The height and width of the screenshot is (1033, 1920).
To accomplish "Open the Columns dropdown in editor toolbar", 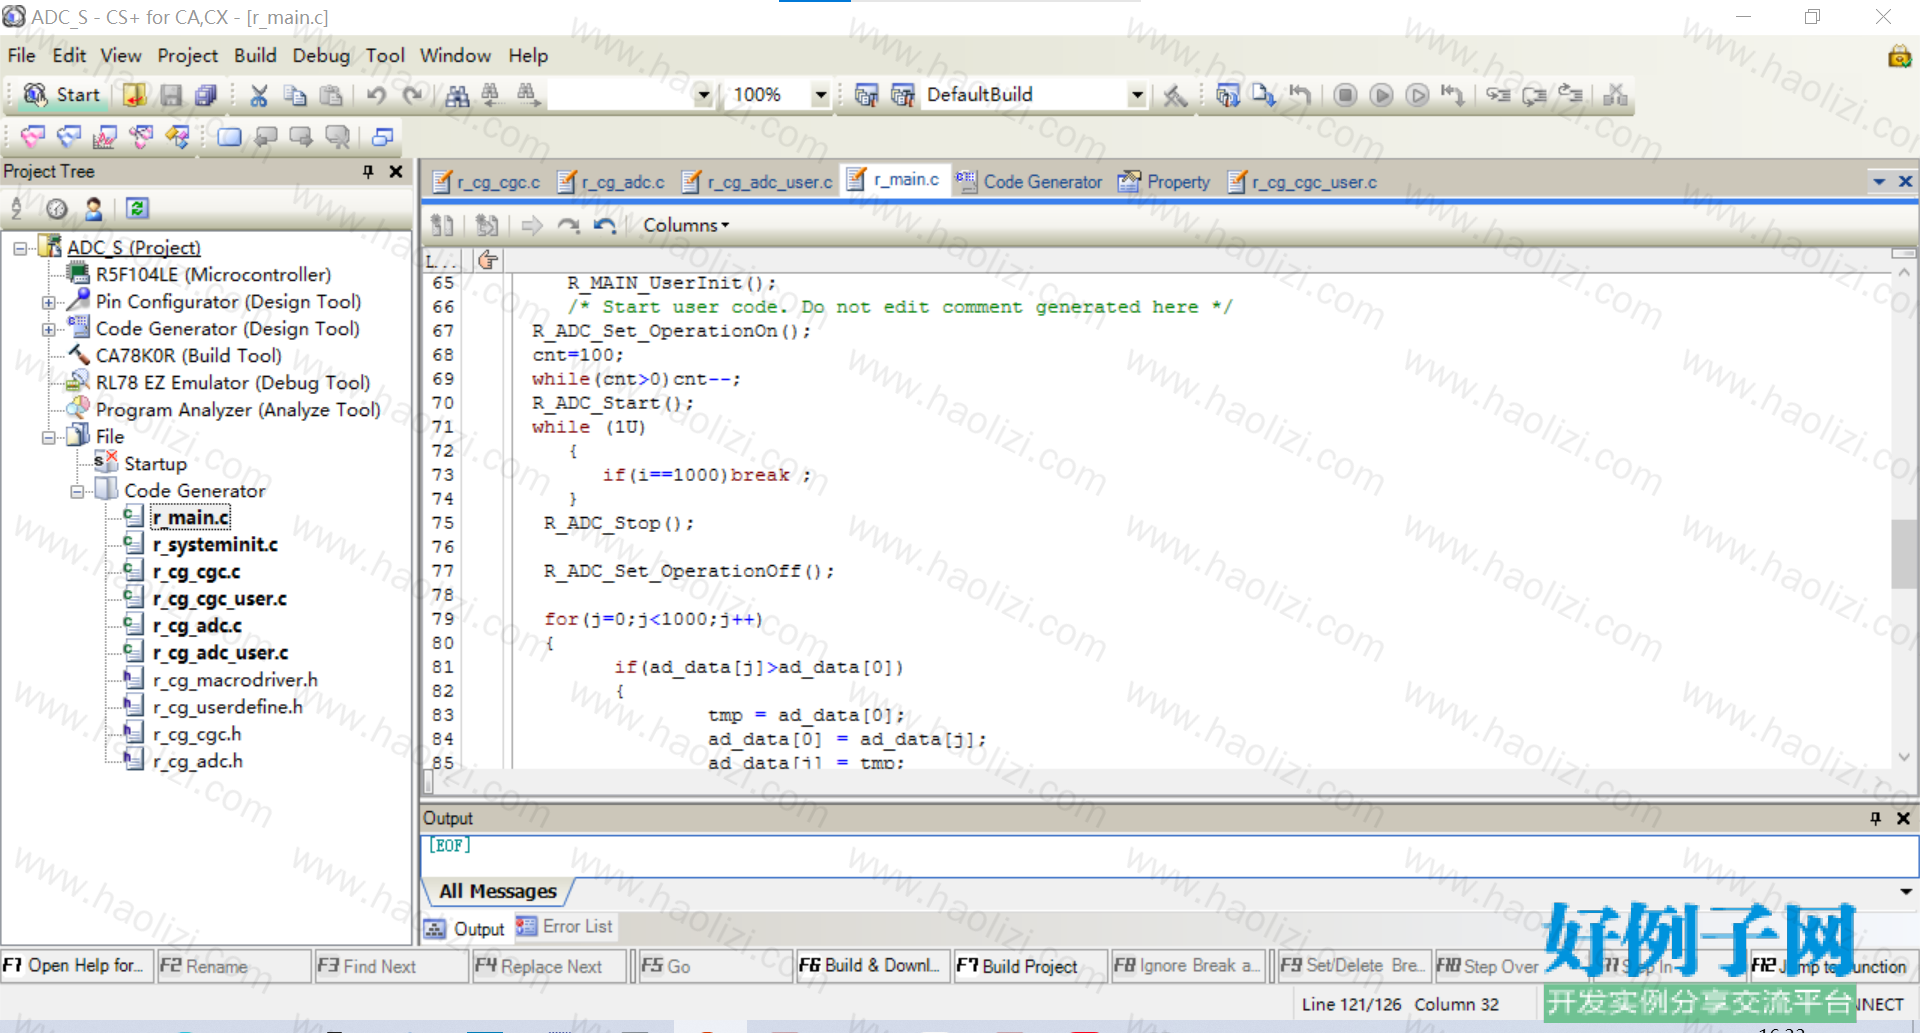I will pos(686,225).
